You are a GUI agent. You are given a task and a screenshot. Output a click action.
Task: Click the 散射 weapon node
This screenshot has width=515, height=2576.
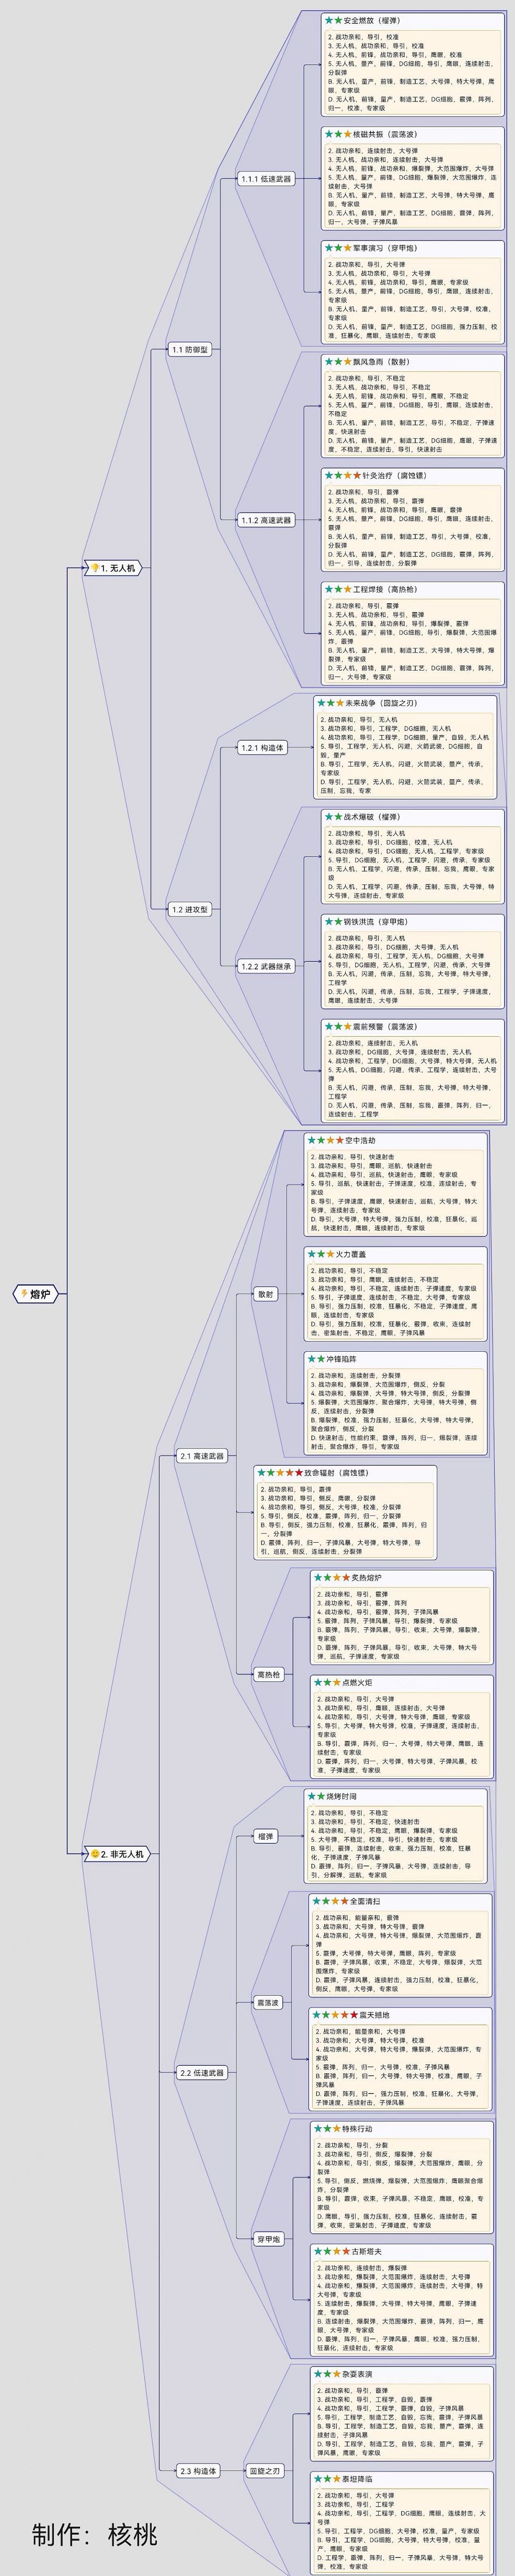265,1294
